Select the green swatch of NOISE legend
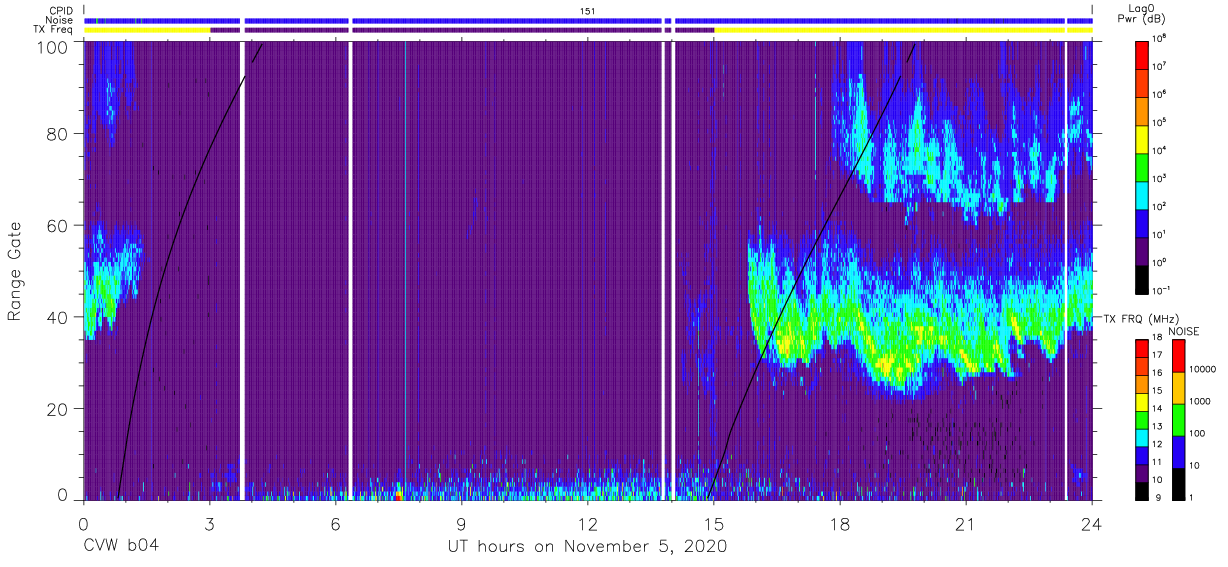The height and width of the screenshot is (567, 1228). 1178,418
